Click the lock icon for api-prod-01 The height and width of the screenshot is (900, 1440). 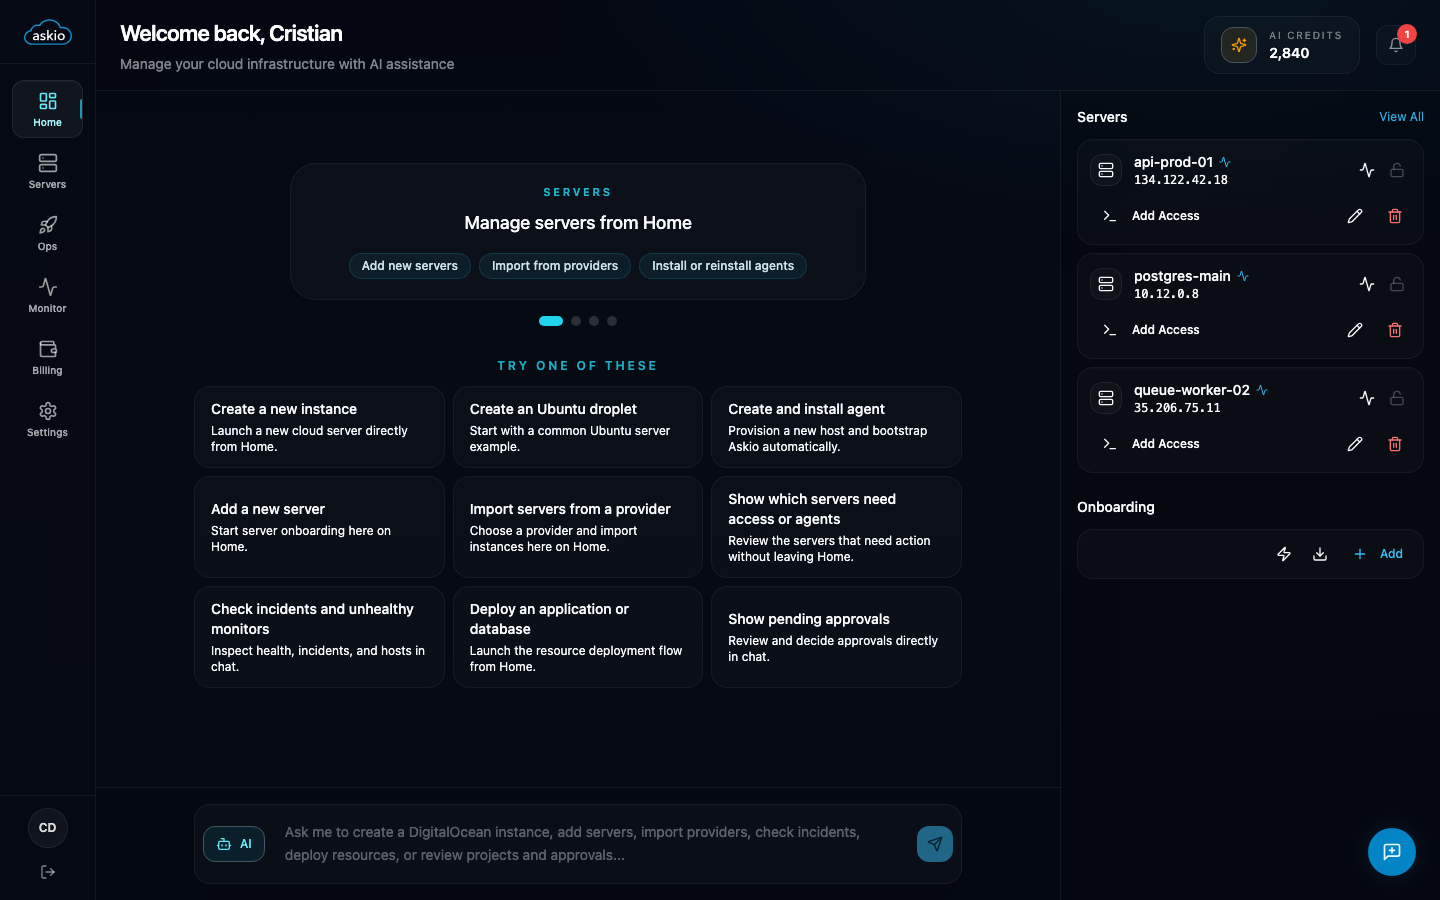point(1397,170)
